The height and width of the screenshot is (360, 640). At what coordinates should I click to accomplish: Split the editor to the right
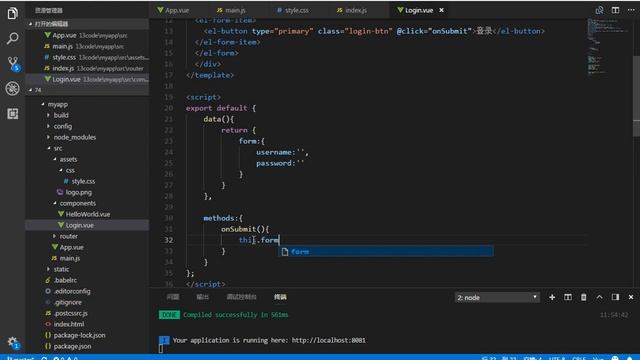coord(615,10)
